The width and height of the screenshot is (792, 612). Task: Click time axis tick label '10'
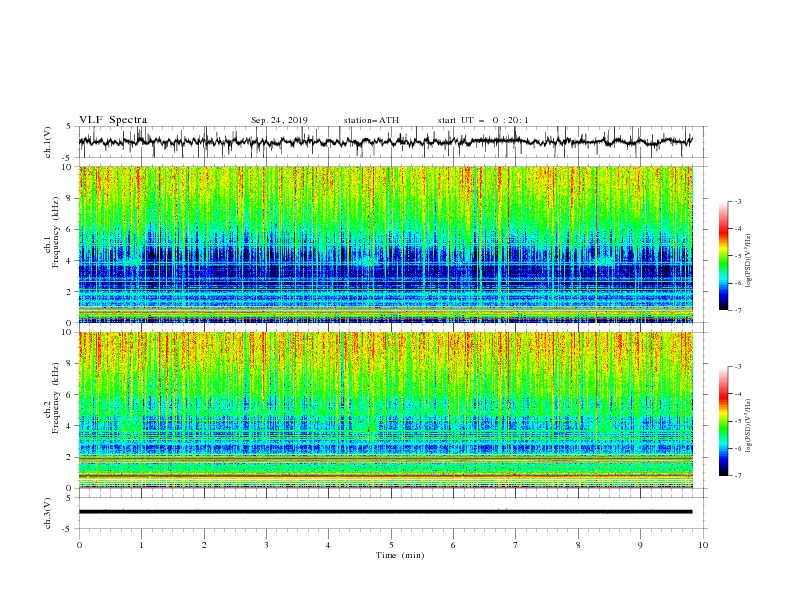pyautogui.click(x=703, y=545)
